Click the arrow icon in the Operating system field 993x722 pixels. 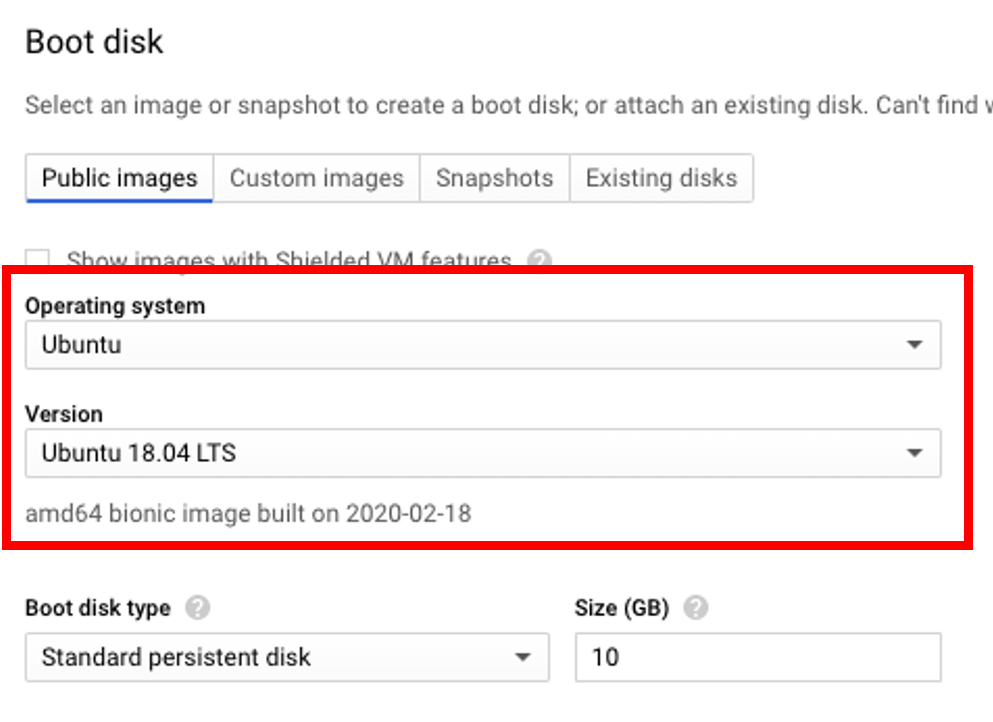pos(914,345)
